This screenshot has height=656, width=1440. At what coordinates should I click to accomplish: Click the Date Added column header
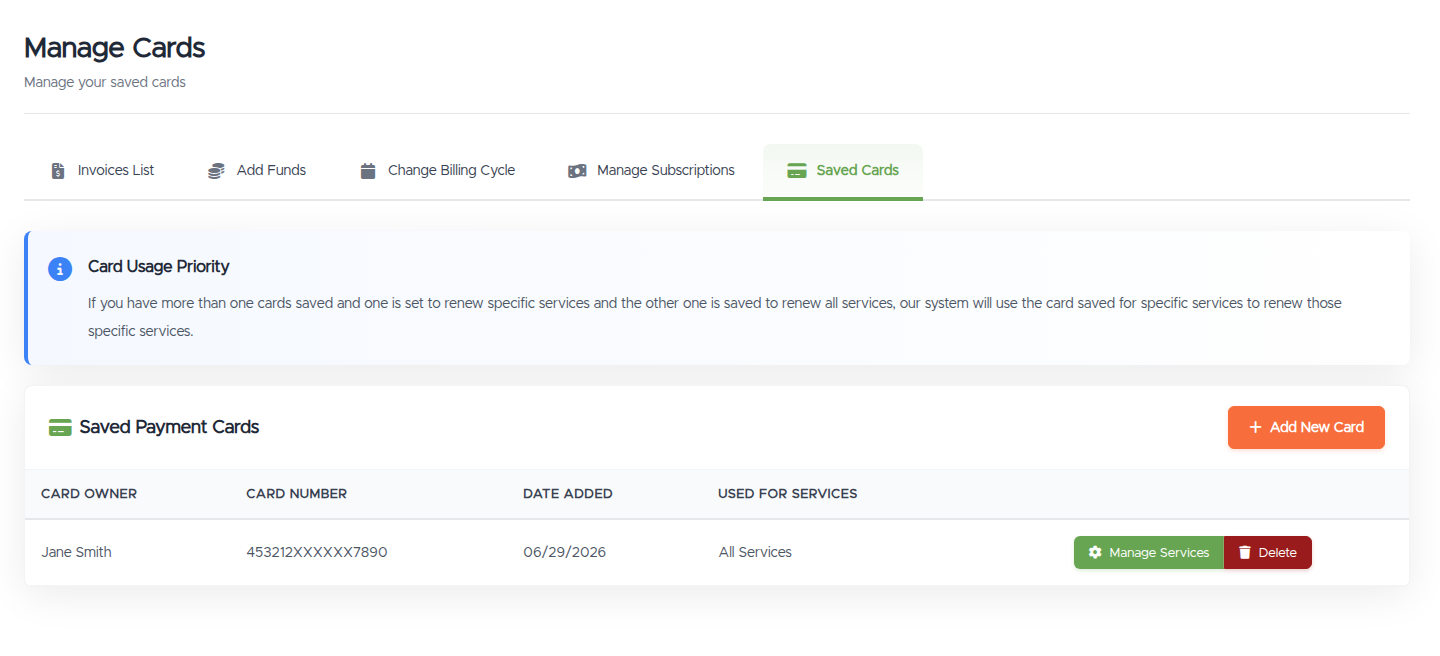click(x=568, y=494)
